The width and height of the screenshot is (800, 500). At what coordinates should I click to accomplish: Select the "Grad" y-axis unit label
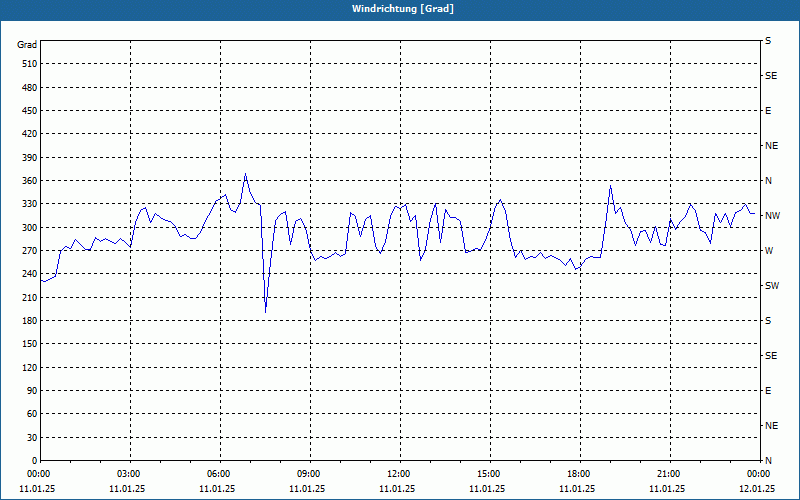coord(27,45)
